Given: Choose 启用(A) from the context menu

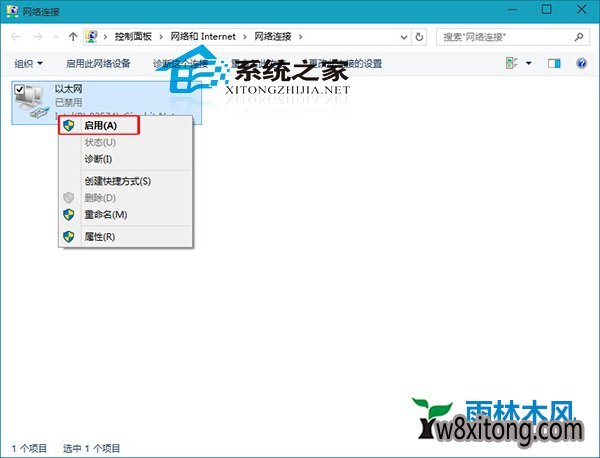Looking at the screenshot, I should click(101, 126).
